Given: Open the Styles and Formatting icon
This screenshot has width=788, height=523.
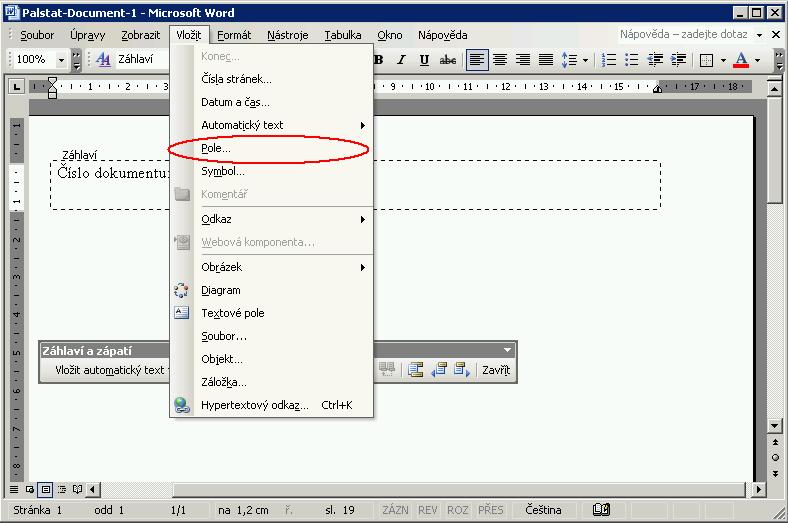Looking at the screenshot, I should point(103,59).
